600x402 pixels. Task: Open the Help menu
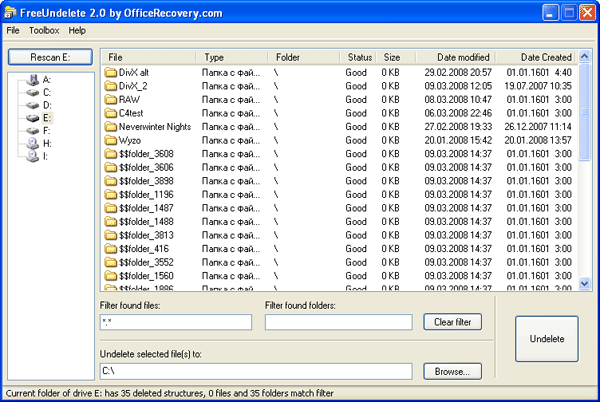pyautogui.click(x=77, y=31)
